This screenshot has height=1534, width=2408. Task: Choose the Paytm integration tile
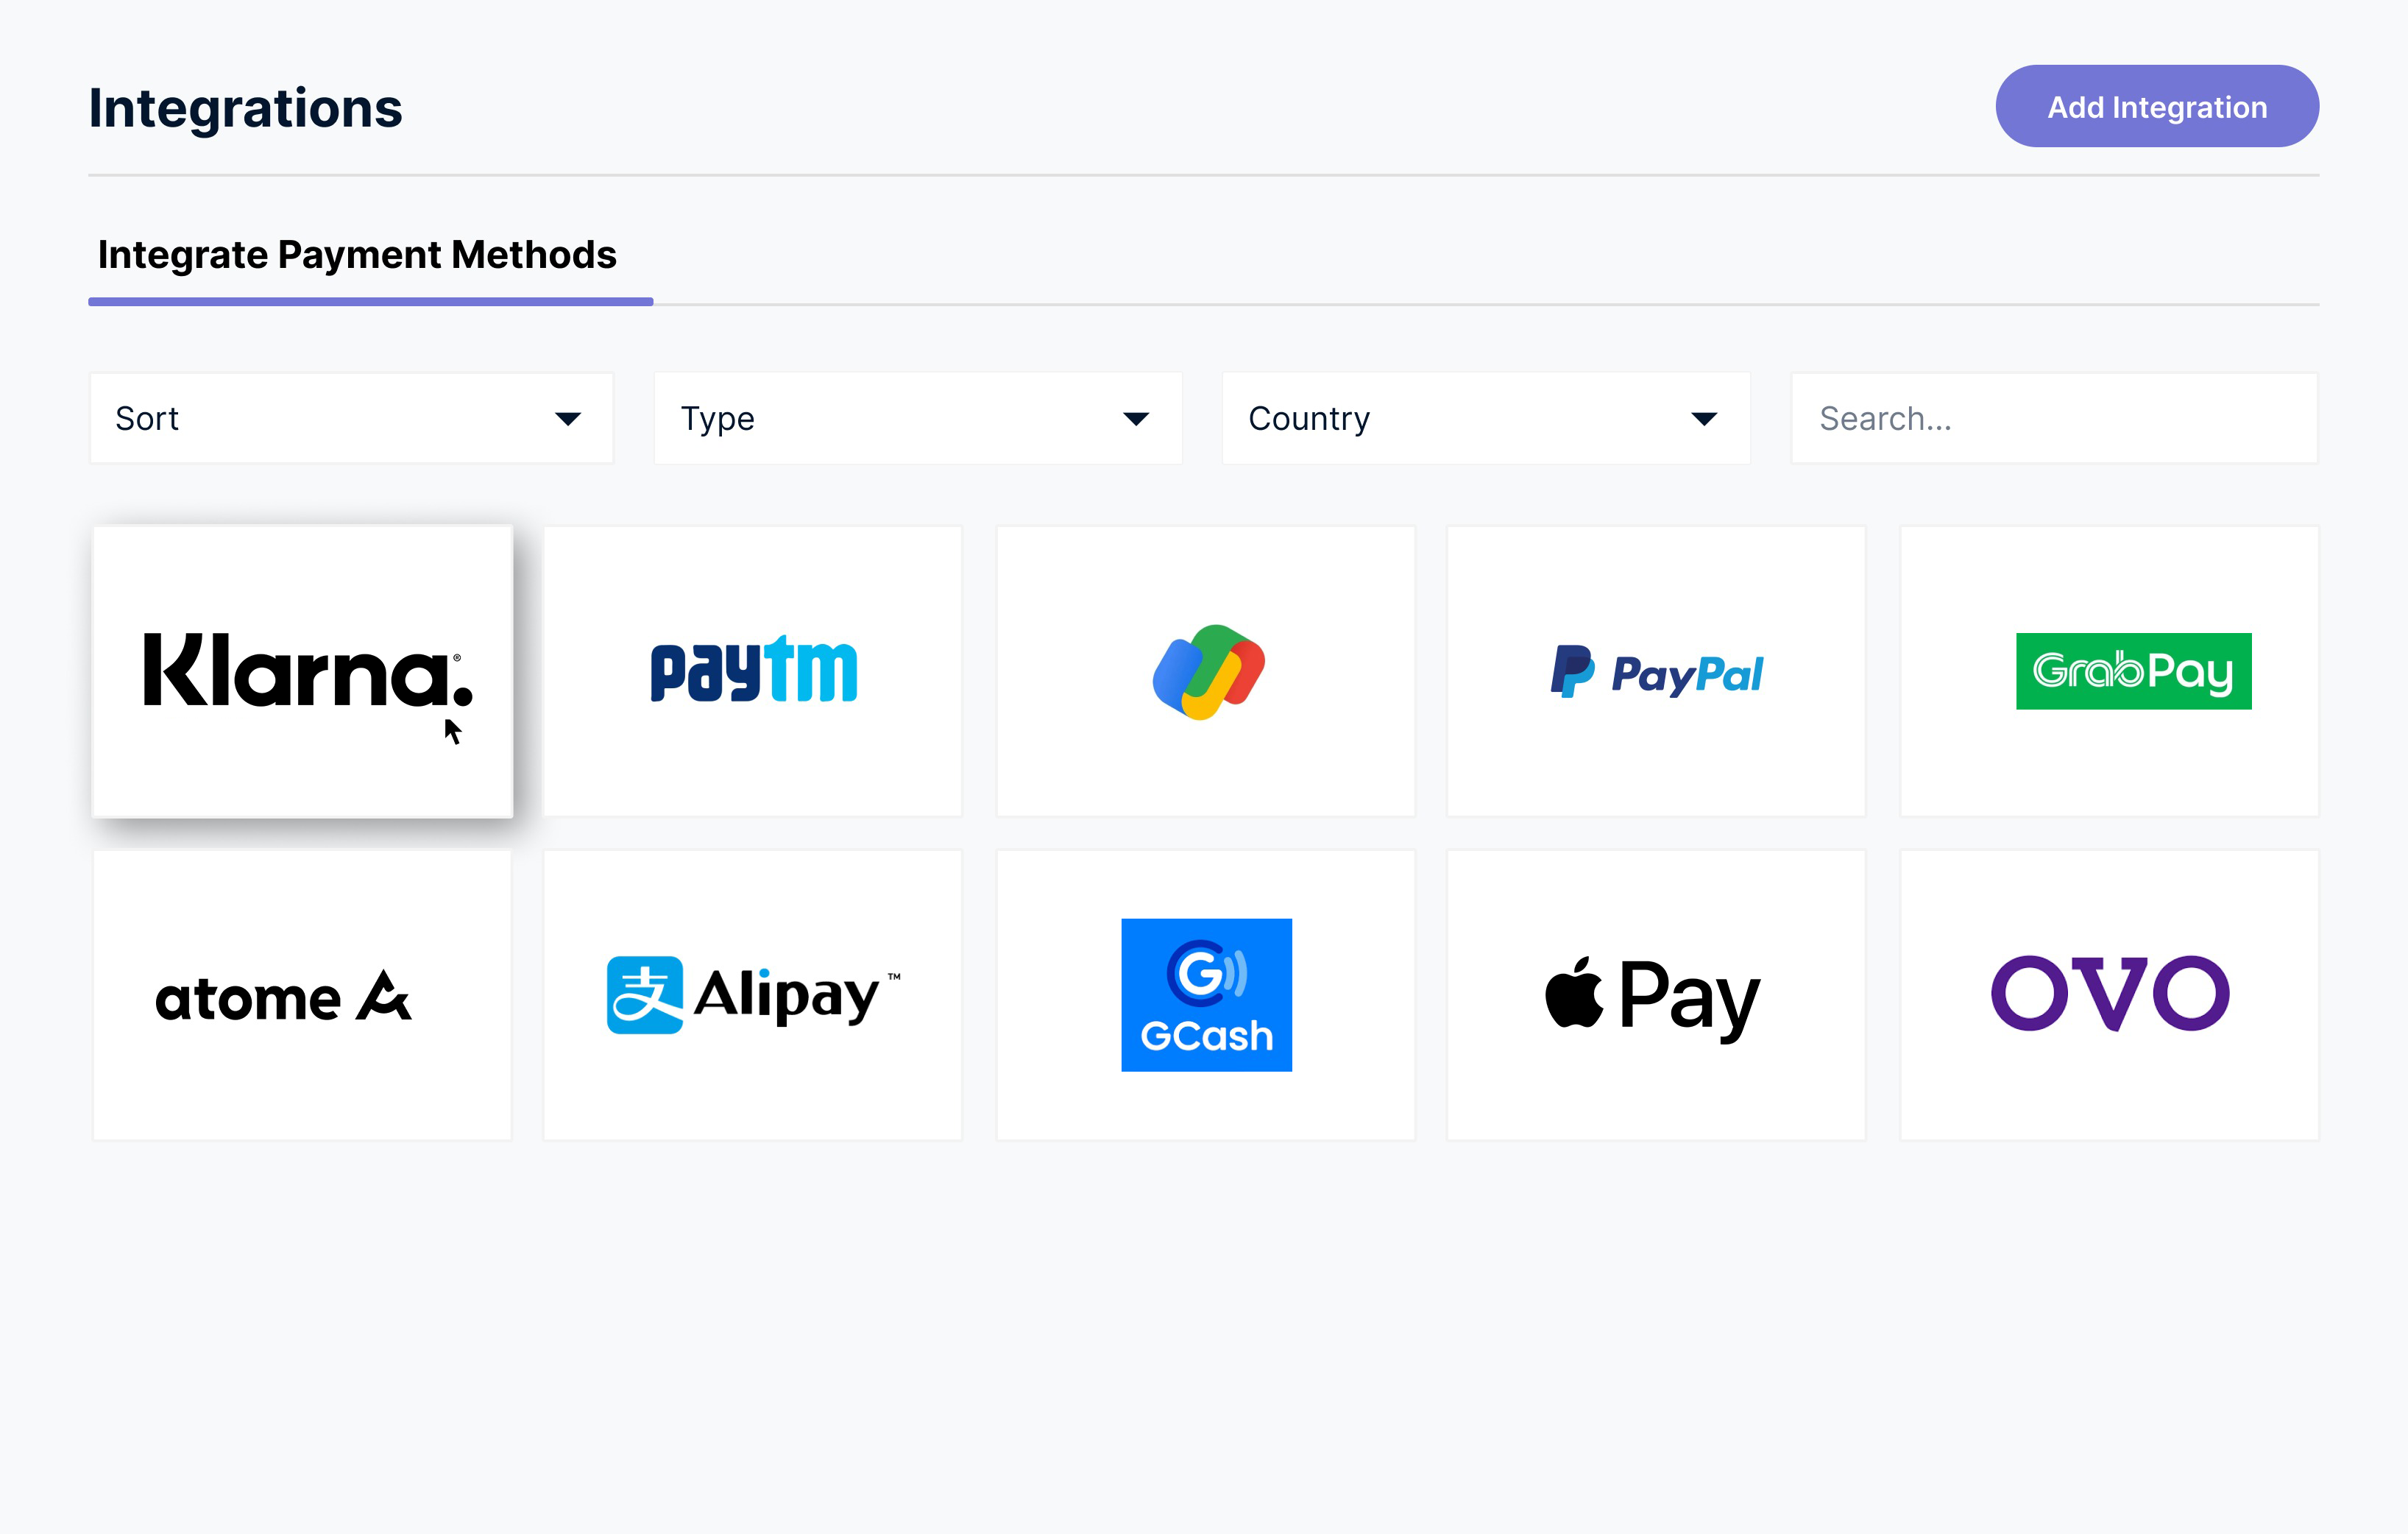(753, 671)
